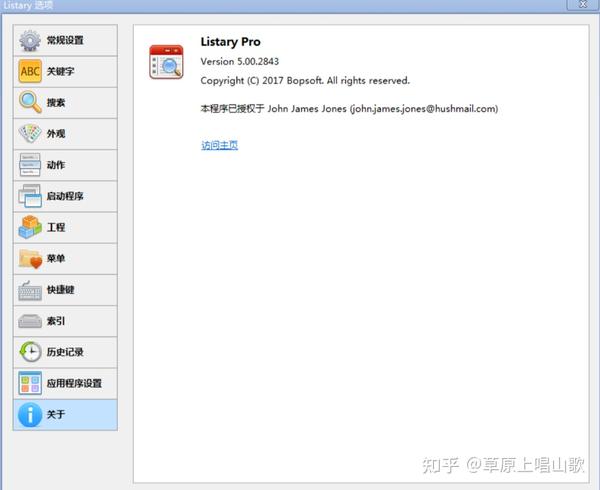This screenshot has width=600, height=490.
Task: Close the Listary options window
Action: click(x=583, y=4)
